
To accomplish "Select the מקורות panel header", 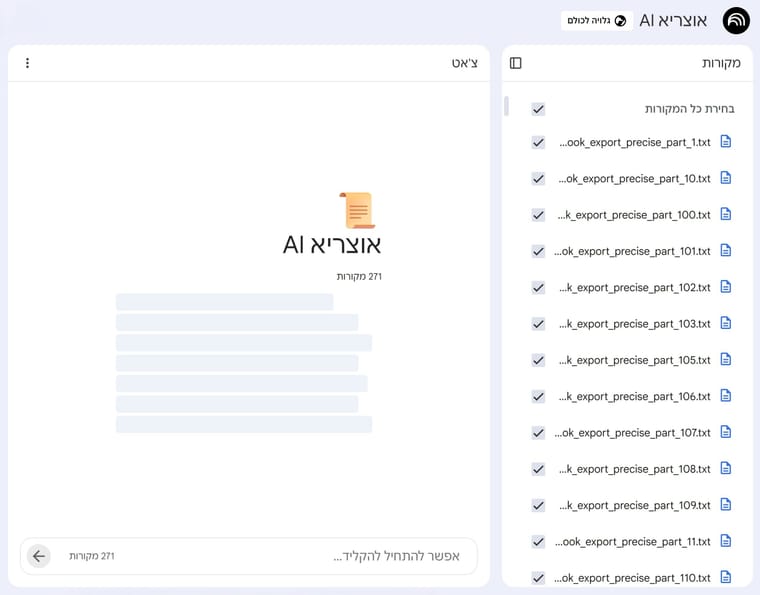I will pyautogui.click(x=721, y=63).
